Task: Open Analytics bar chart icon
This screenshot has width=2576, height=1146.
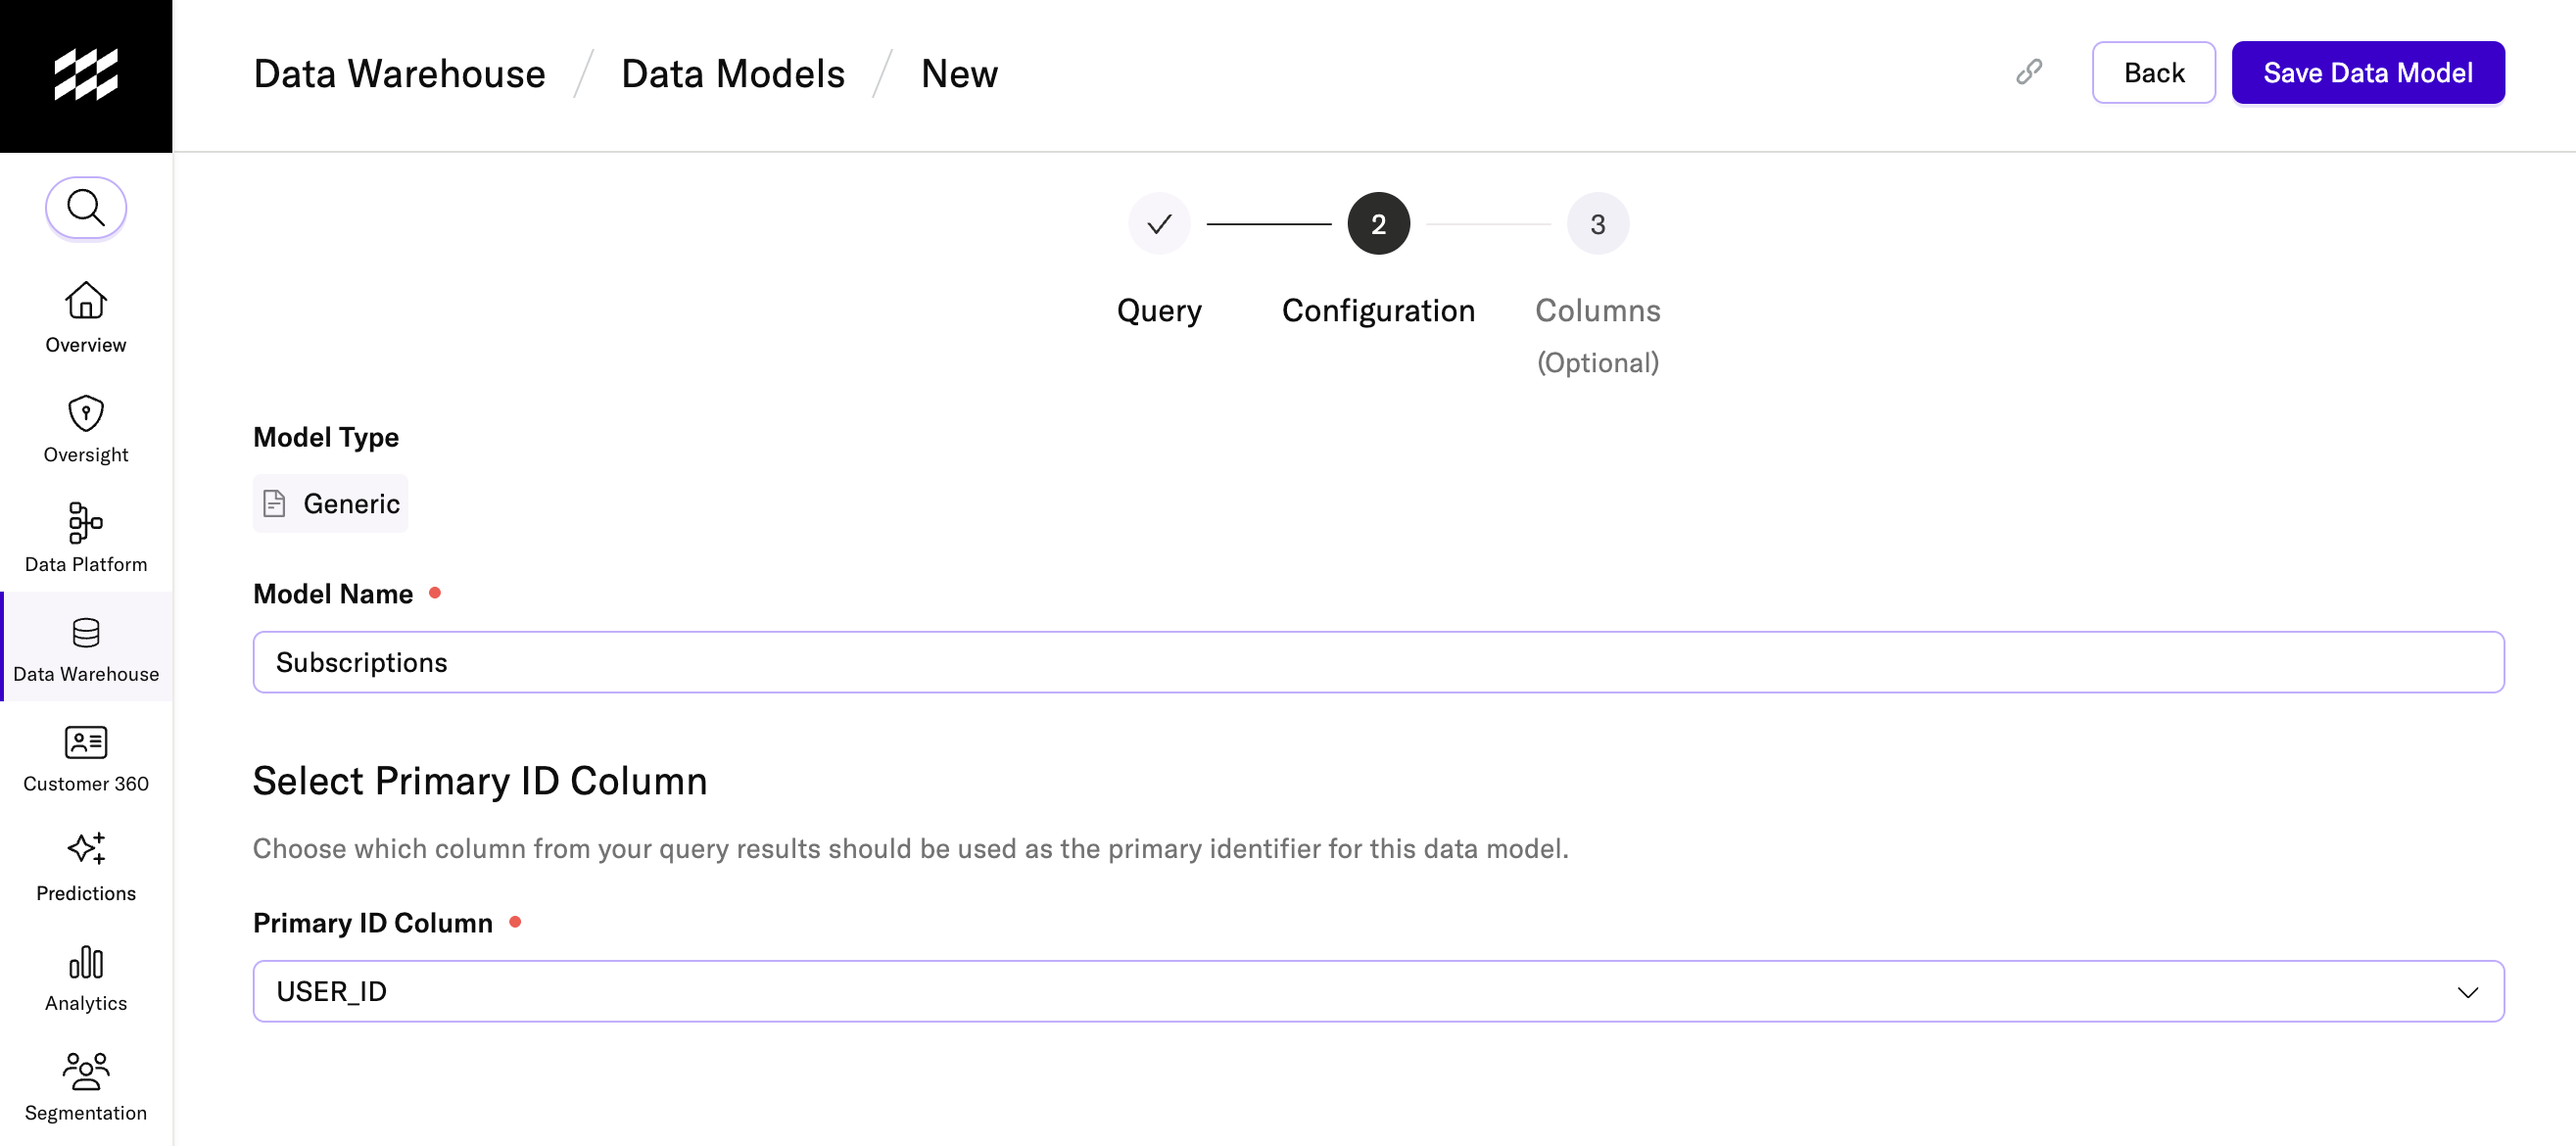Action: [86, 962]
